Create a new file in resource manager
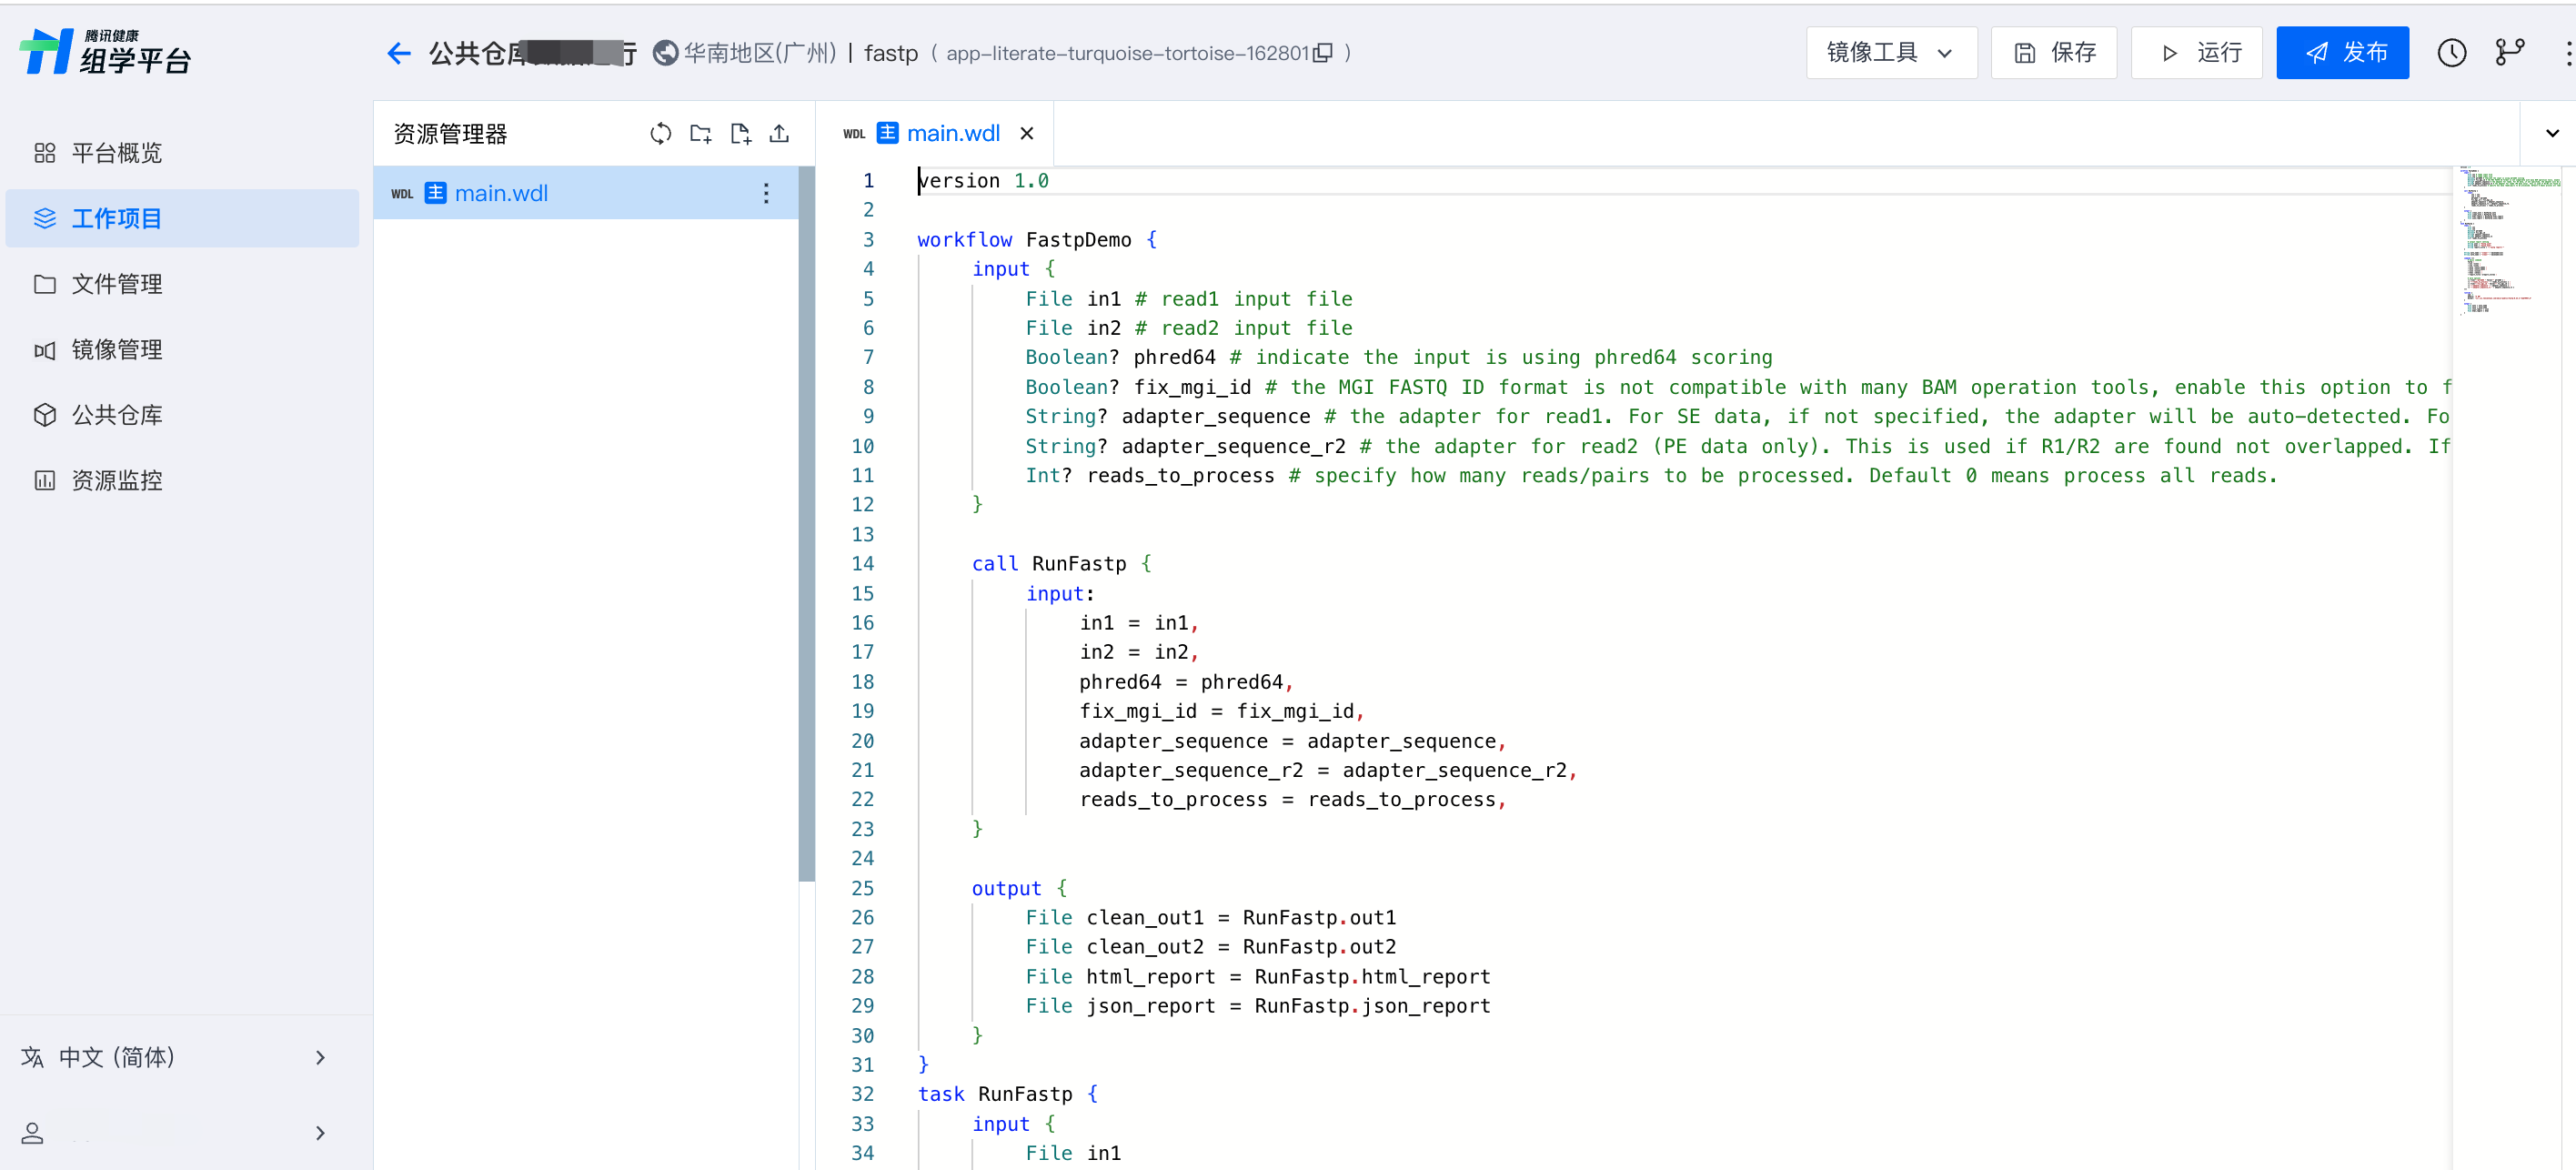The image size is (2576, 1170). click(740, 133)
